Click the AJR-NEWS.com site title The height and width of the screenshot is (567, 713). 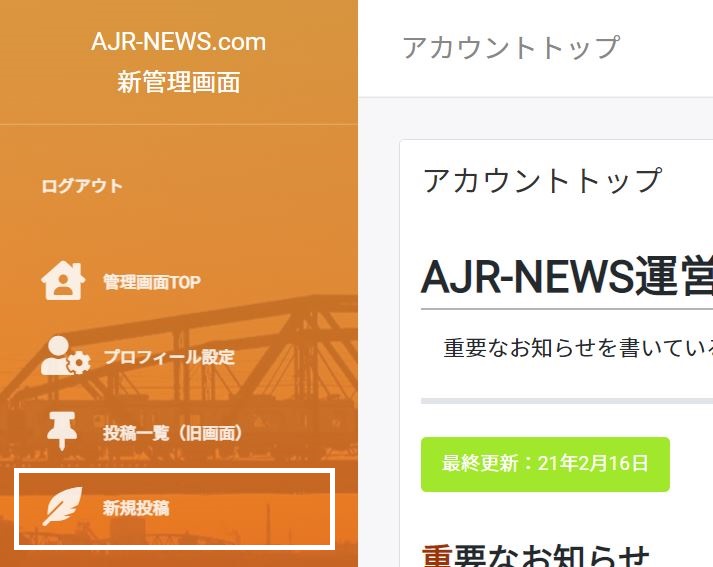click(178, 42)
